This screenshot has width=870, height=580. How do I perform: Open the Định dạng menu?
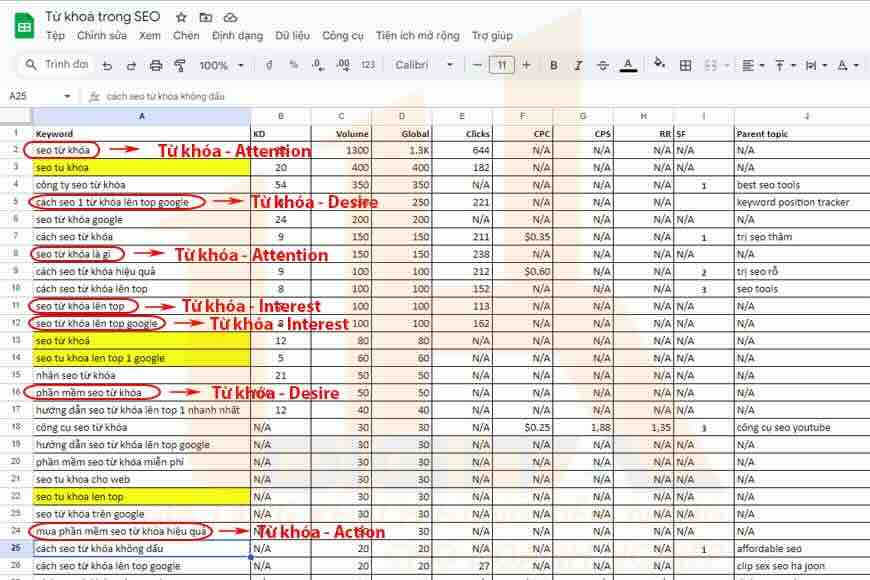[x=237, y=36]
